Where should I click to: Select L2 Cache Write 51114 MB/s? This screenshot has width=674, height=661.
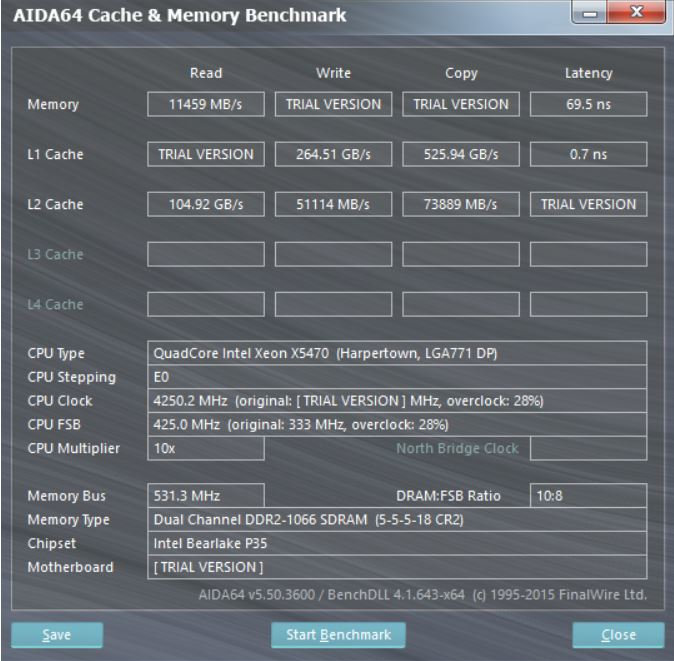(x=334, y=204)
